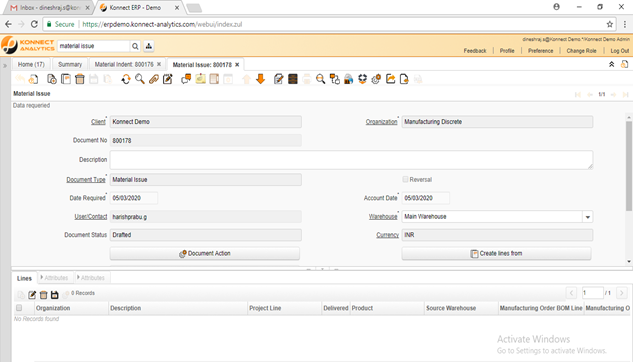This screenshot has height=362, width=633.
Task: Open the sticky note icon in the main toolbar
Action: [x=200, y=79]
